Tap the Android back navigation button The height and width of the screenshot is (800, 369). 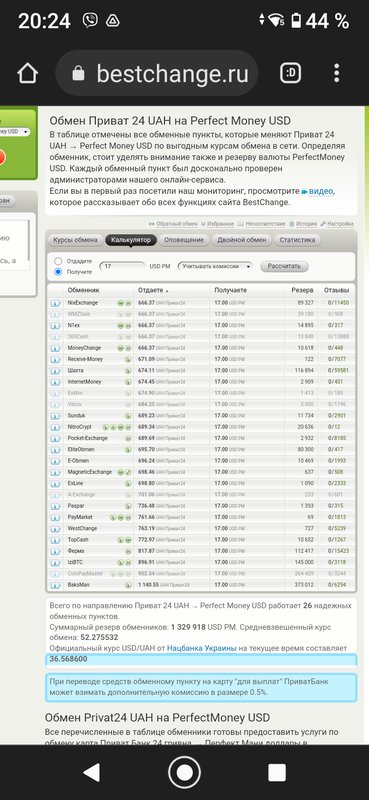[91, 772]
